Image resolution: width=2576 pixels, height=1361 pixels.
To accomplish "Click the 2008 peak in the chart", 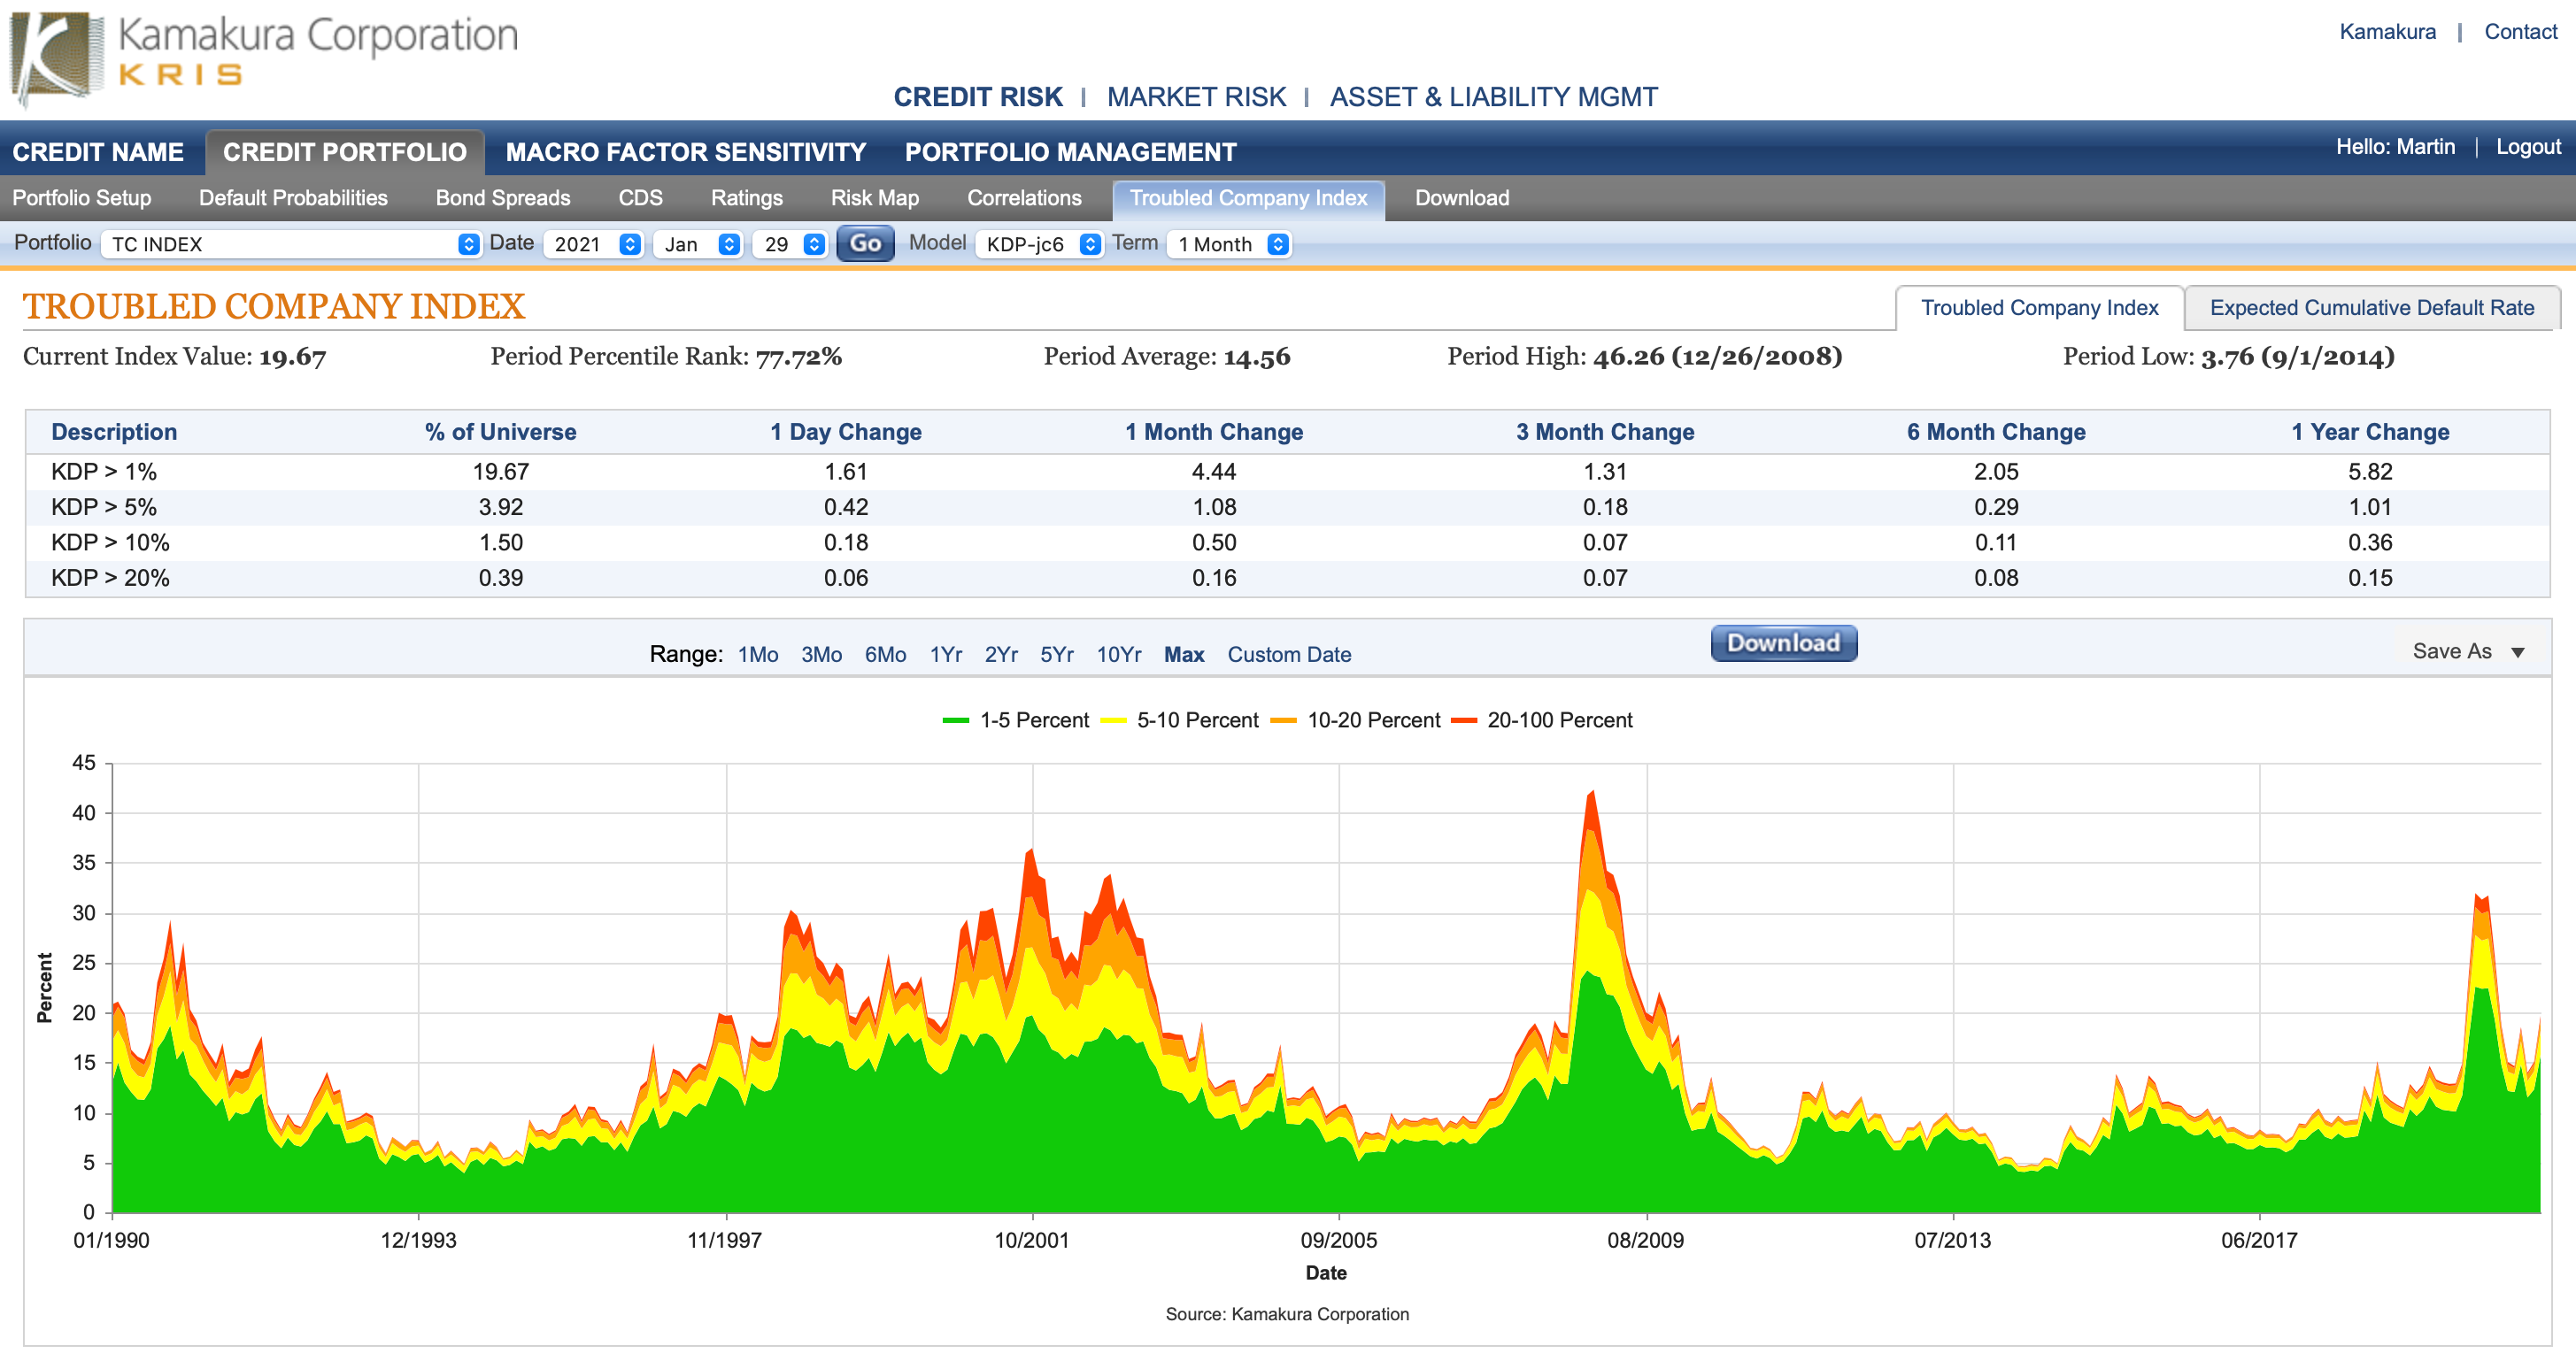I will tap(1592, 794).
